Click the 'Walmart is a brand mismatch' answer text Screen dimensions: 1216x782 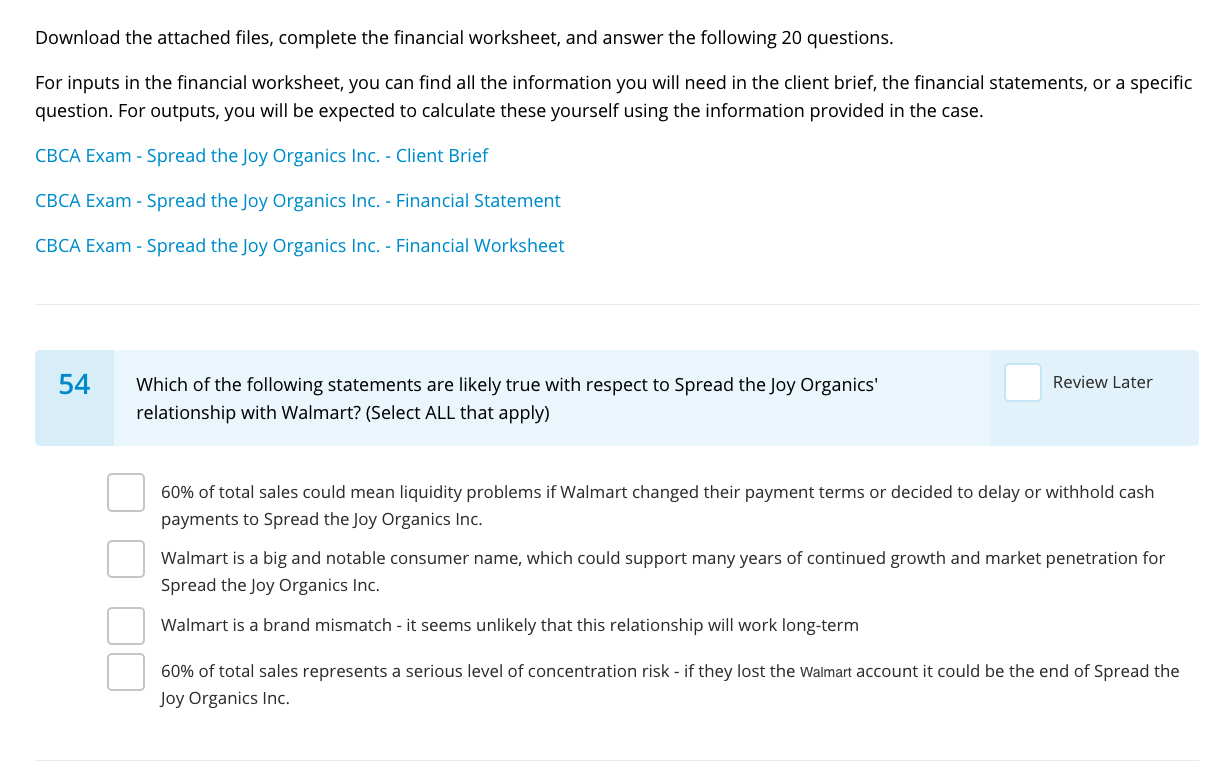click(509, 626)
